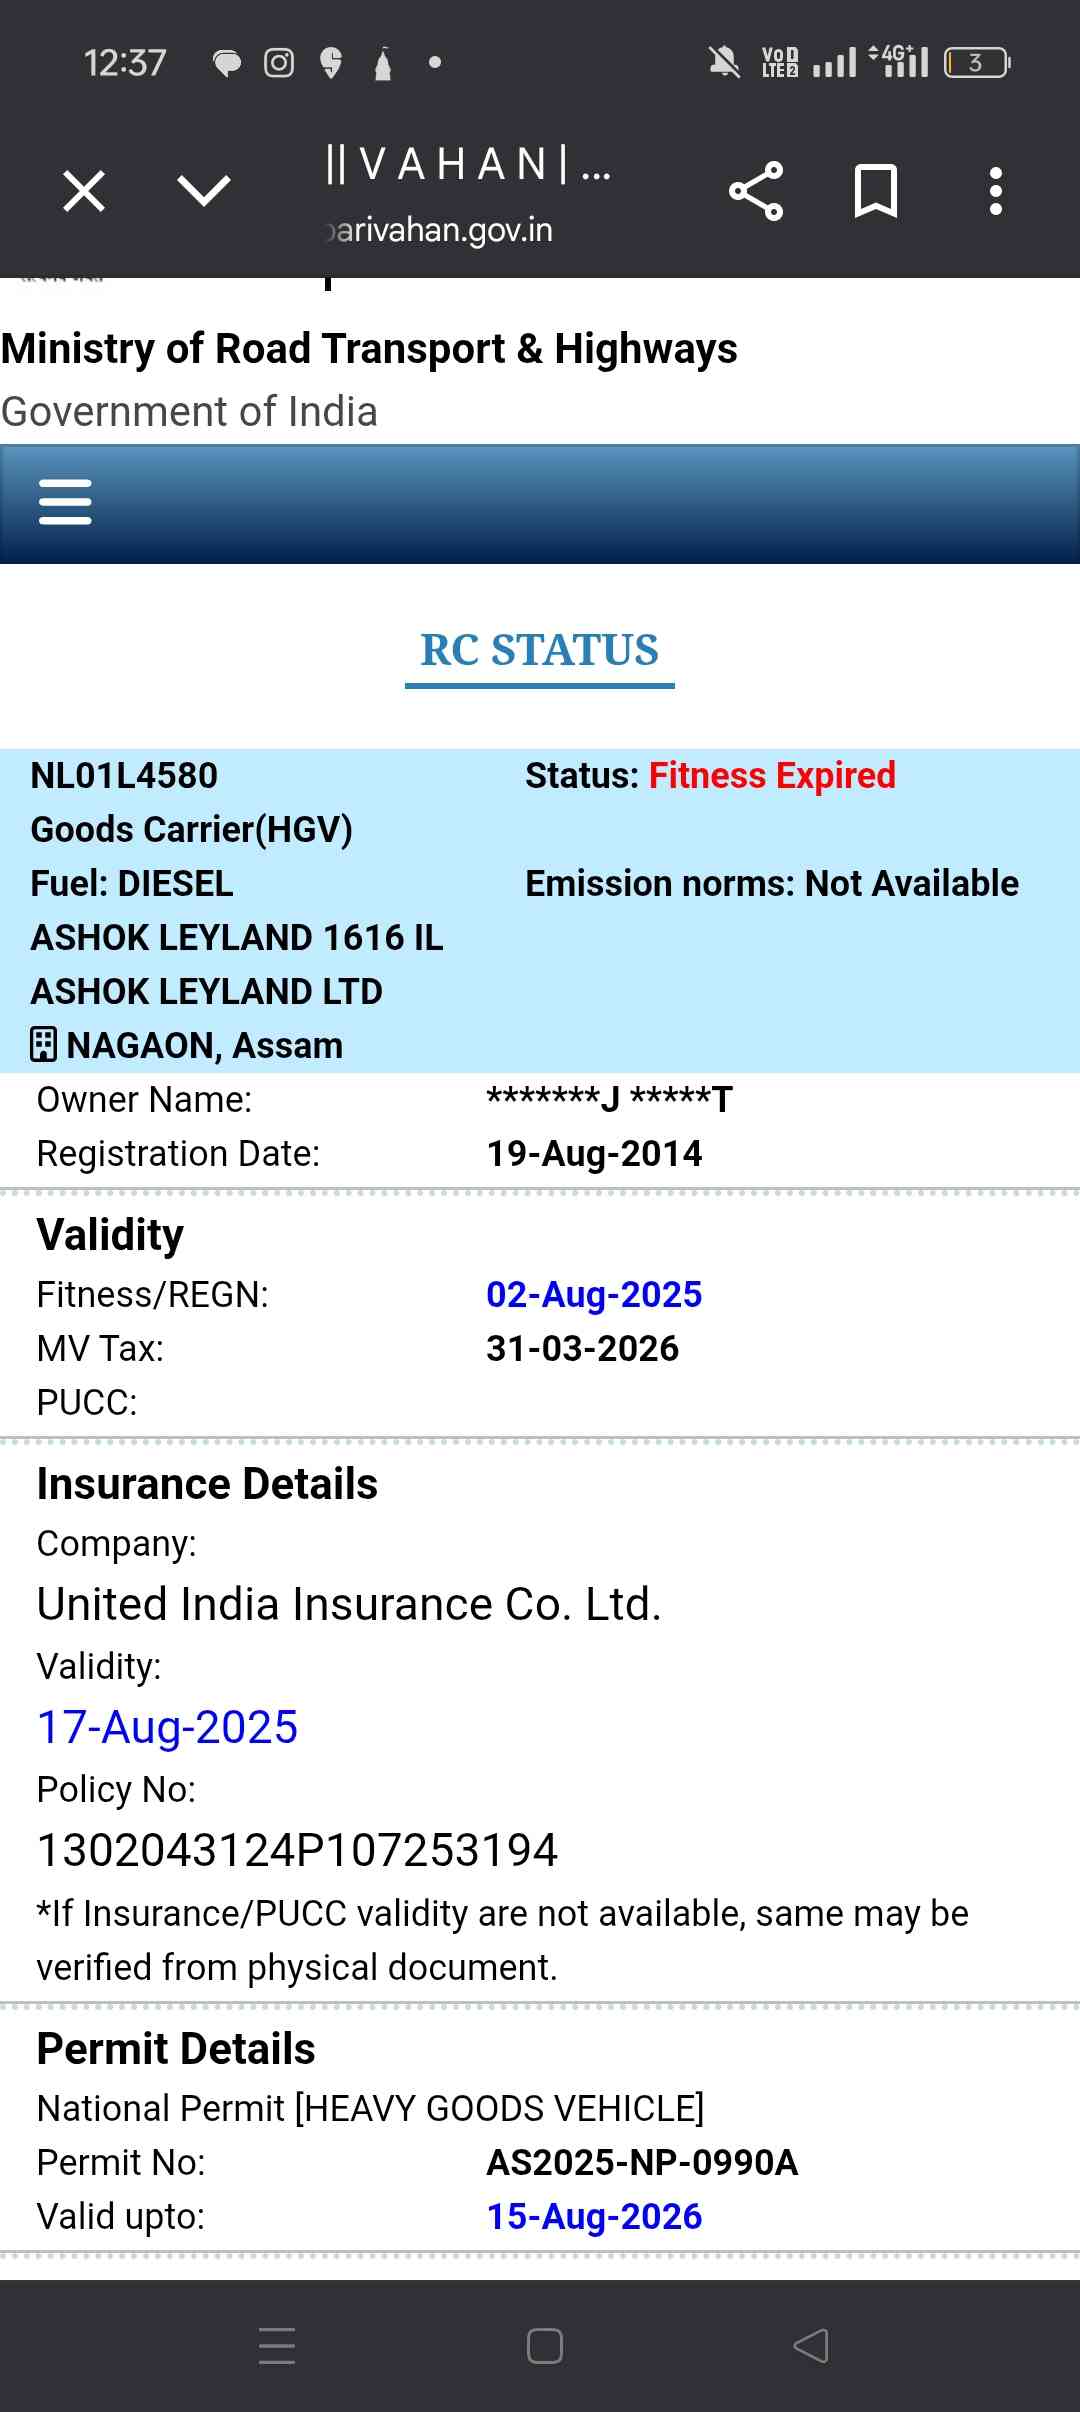Tap the insurance policy number

coord(297,1850)
